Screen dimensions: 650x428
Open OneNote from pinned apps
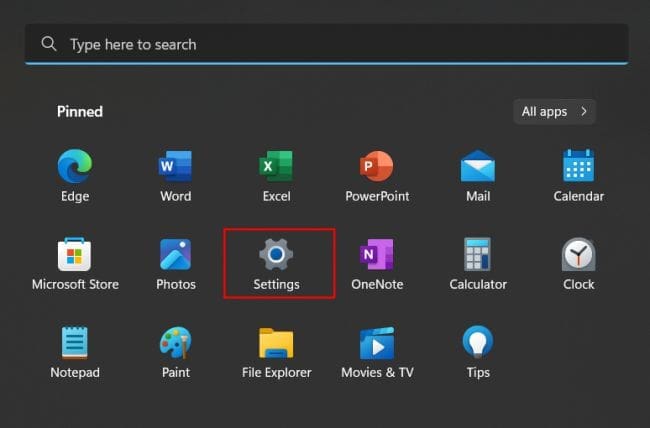[x=377, y=254]
